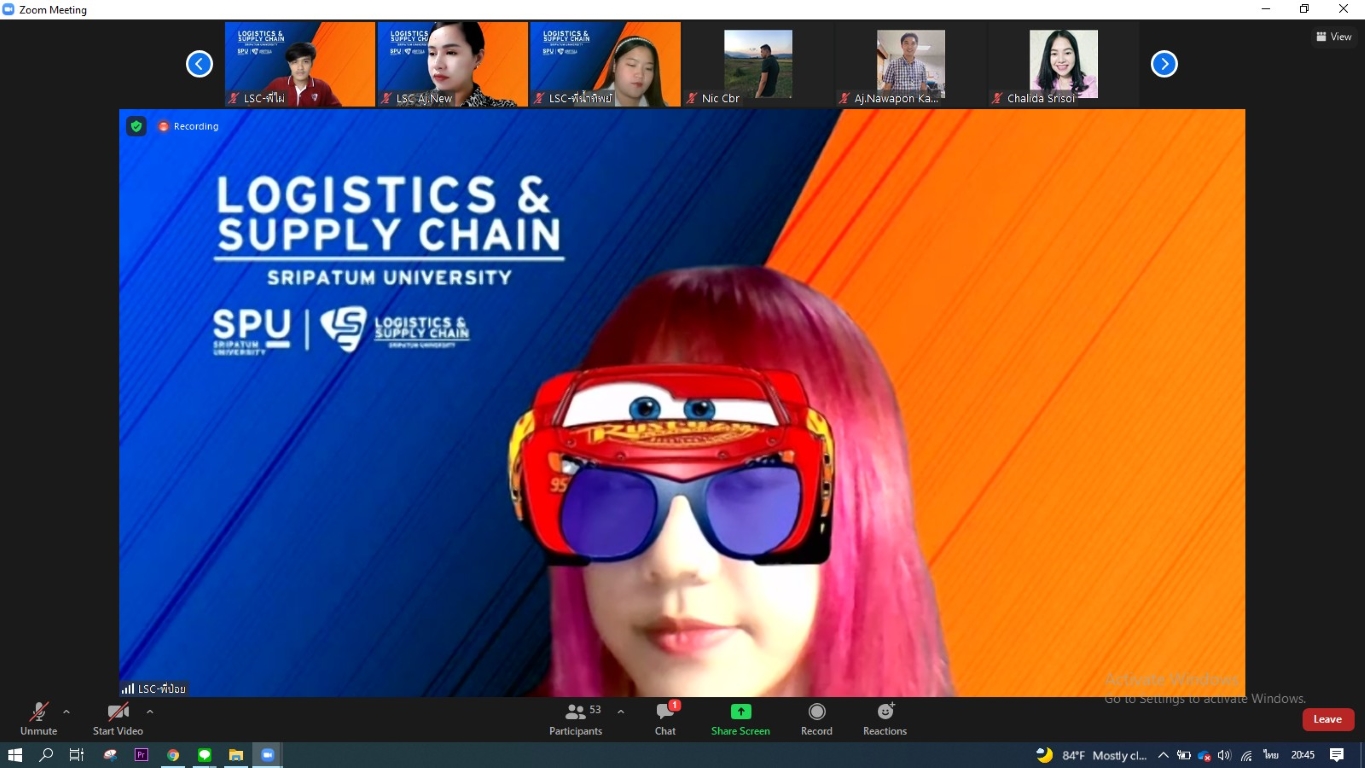Image resolution: width=1365 pixels, height=768 pixels.
Task: Select the Aj.Nawapon participant thumbnail
Action: pyautogui.click(x=910, y=64)
